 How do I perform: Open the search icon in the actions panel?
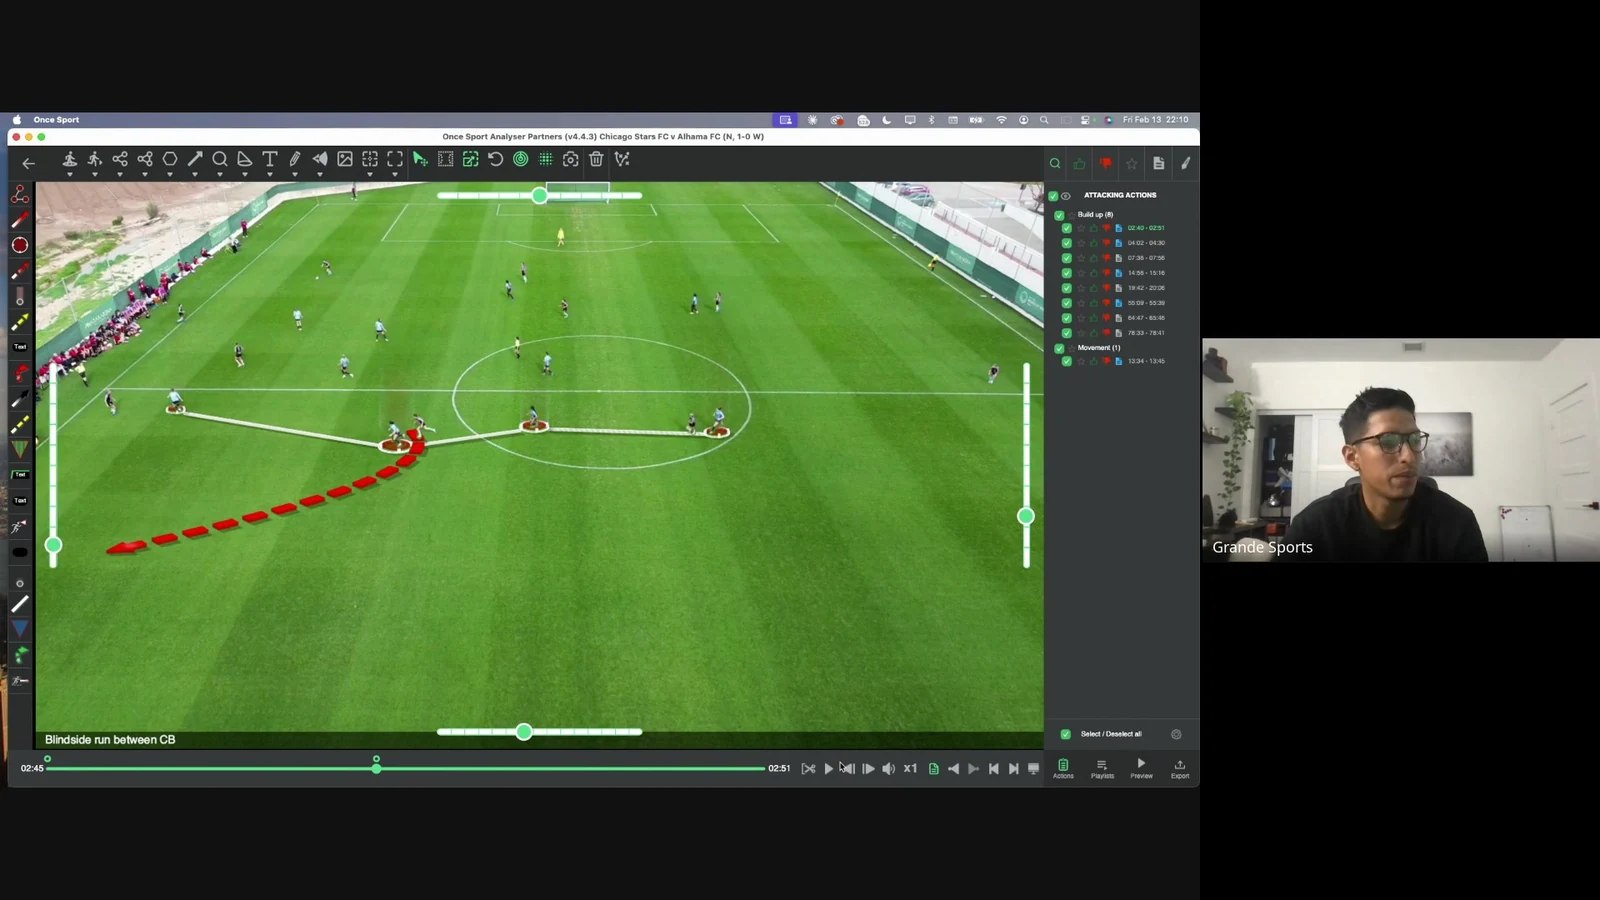tap(1055, 163)
